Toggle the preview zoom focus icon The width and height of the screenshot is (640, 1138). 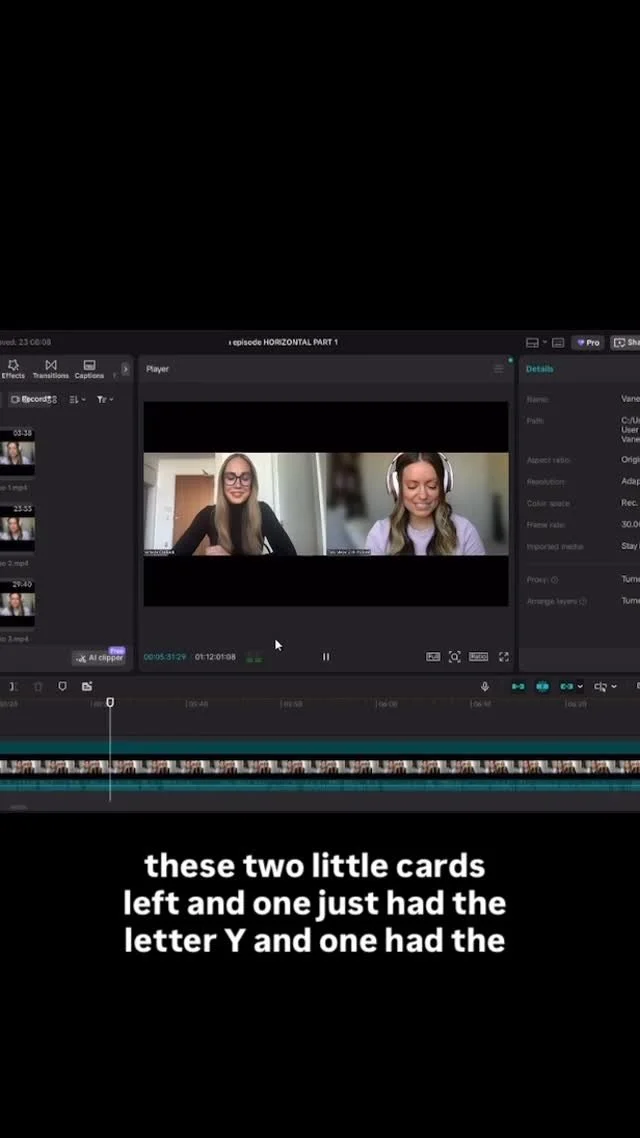454,657
